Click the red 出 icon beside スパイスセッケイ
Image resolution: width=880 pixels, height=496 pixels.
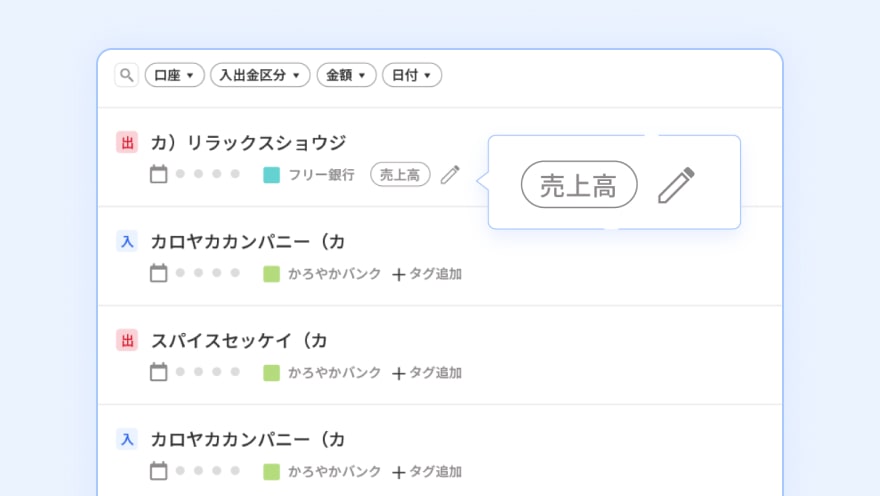pyautogui.click(x=127, y=340)
